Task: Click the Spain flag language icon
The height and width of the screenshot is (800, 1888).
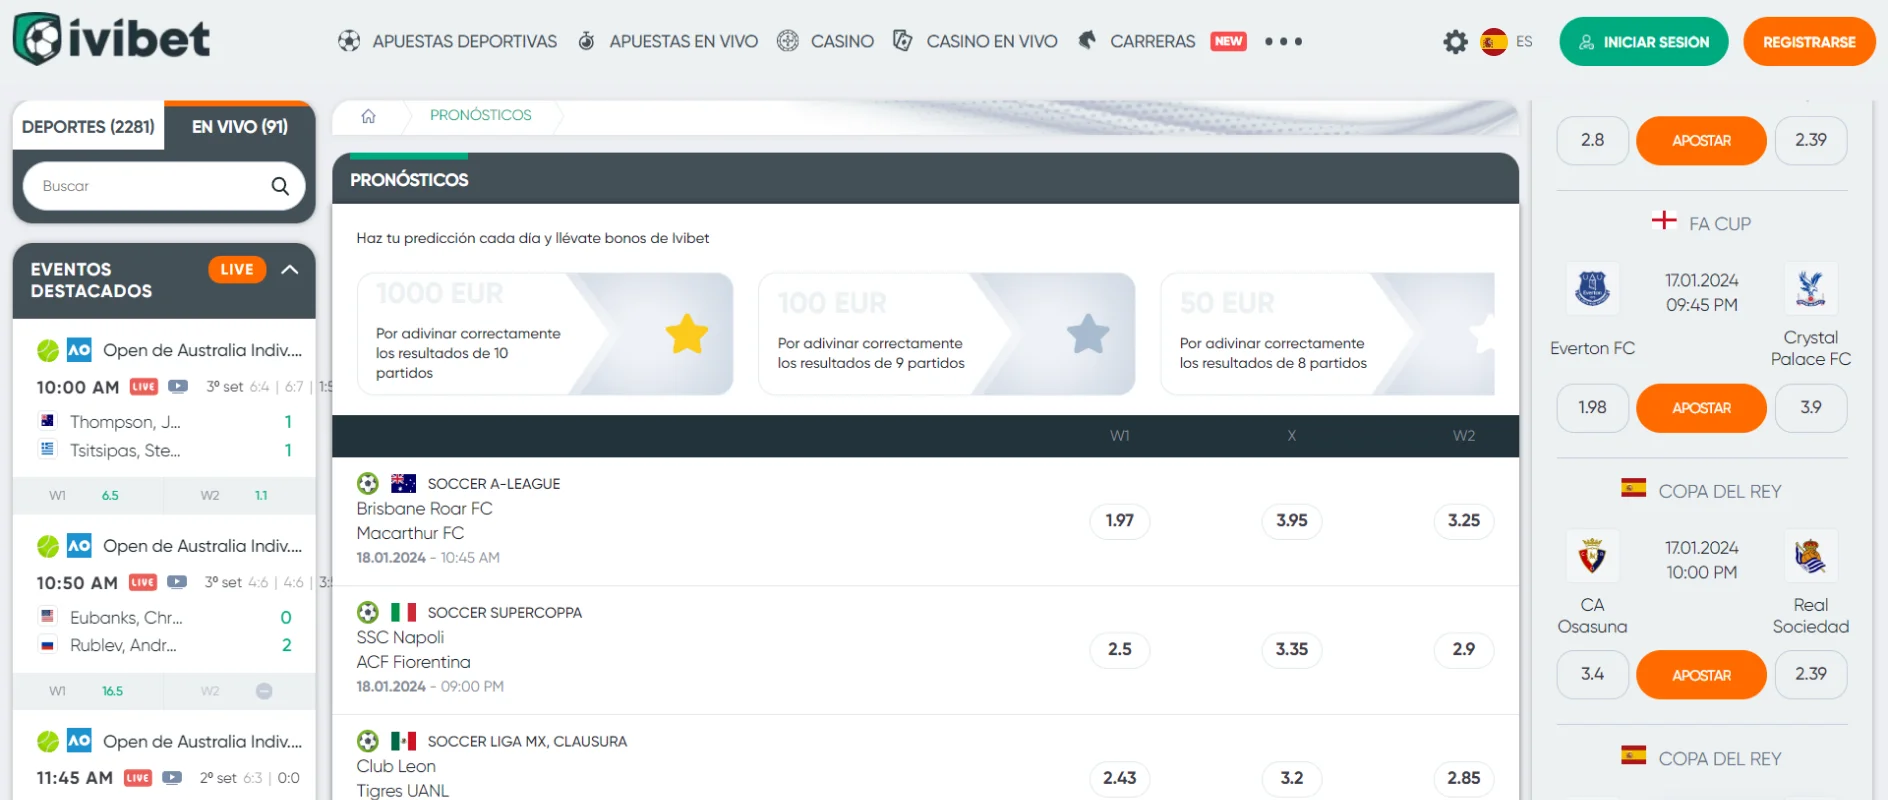Action: (x=1494, y=42)
